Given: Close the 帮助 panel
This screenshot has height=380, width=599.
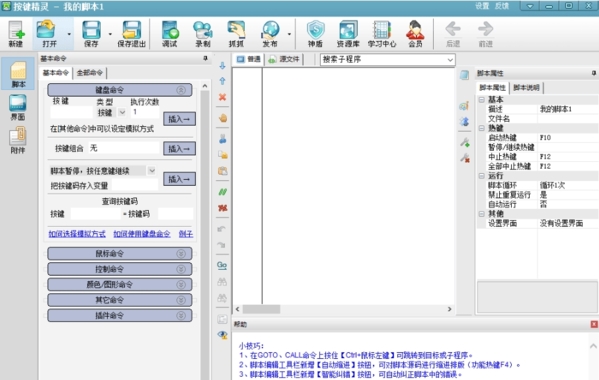Looking at the screenshot, I should click(x=594, y=324).
